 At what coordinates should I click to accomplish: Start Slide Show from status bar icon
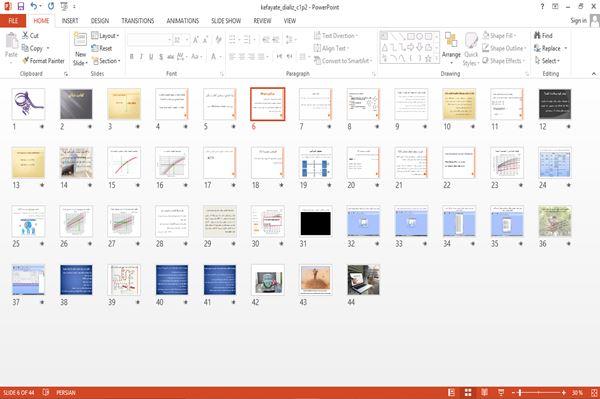click(501, 392)
